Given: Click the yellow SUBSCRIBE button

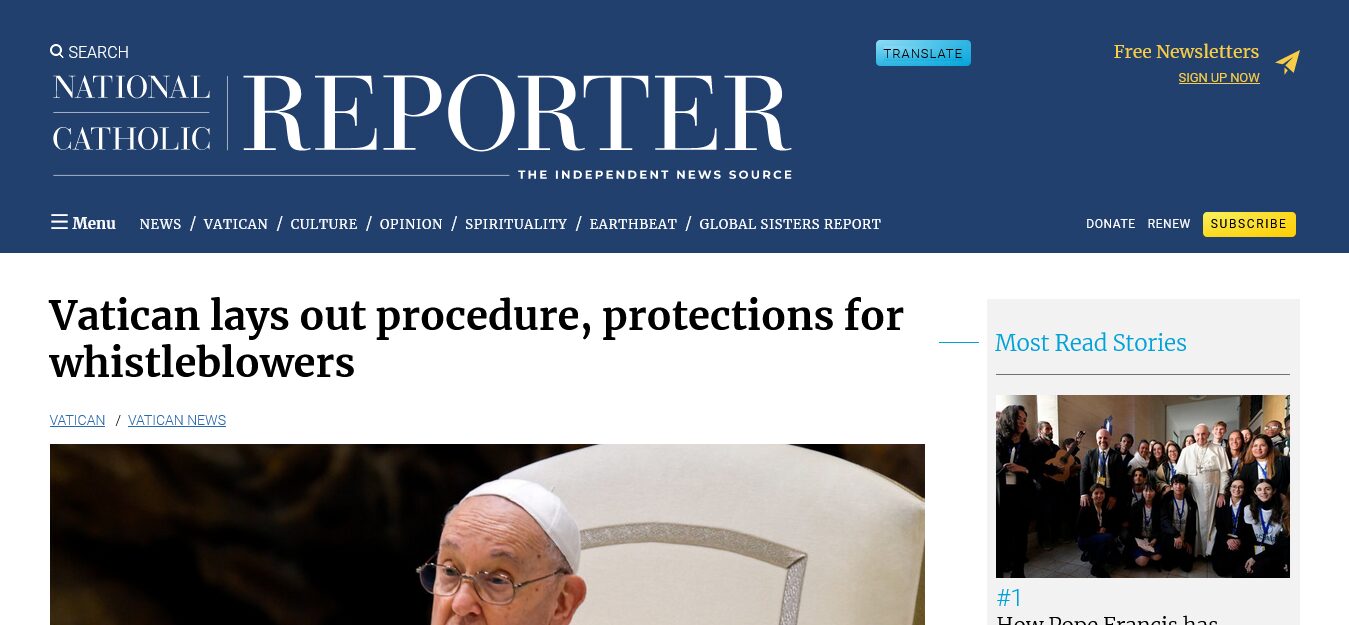Looking at the screenshot, I should tap(1249, 224).
